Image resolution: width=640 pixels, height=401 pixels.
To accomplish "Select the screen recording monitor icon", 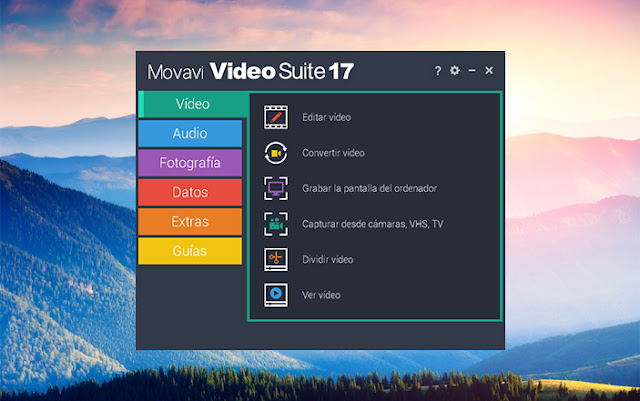I will click(x=276, y=188).
